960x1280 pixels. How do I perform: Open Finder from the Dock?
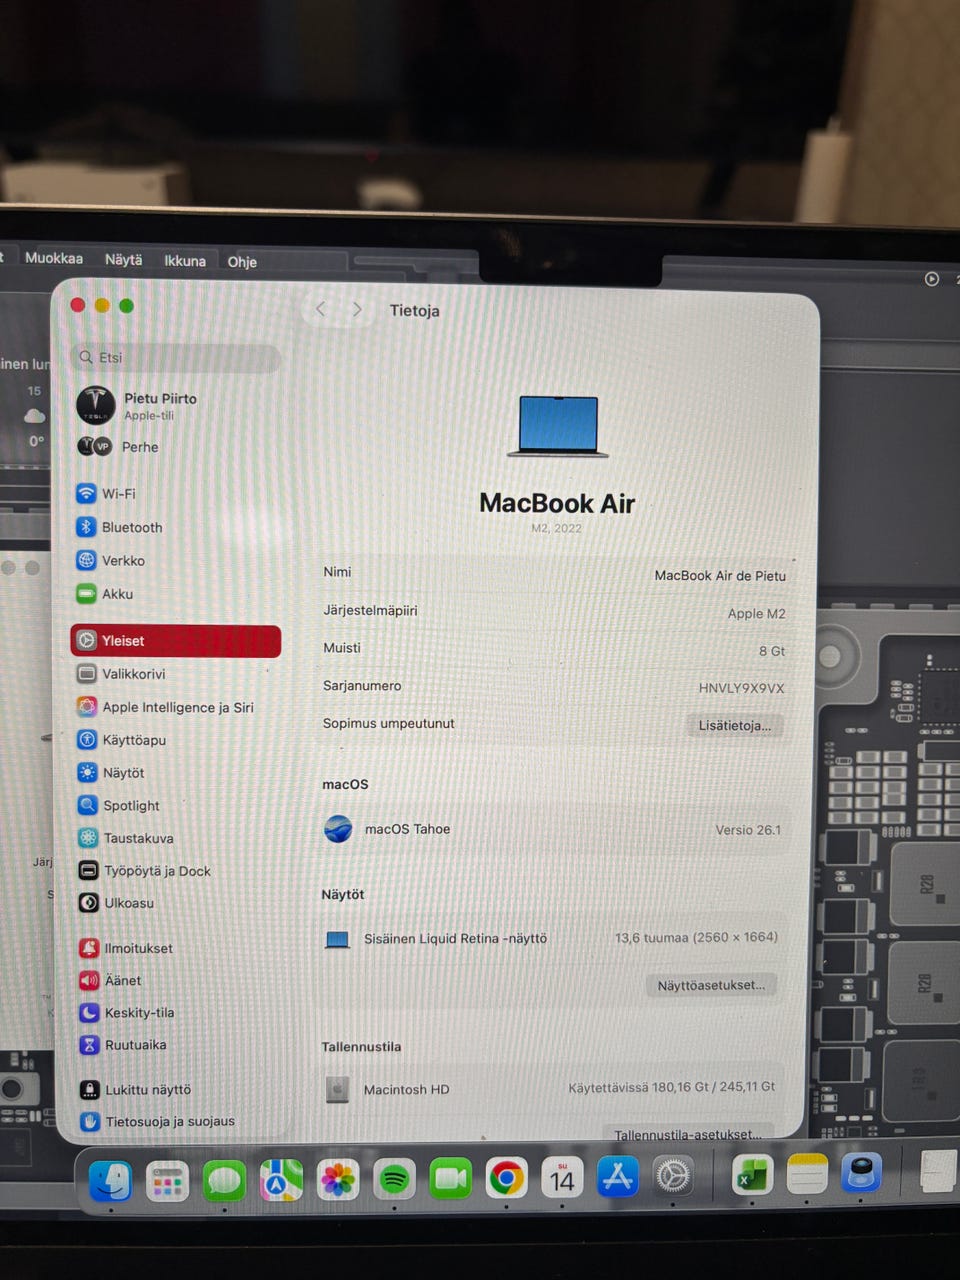[111, 1181]
